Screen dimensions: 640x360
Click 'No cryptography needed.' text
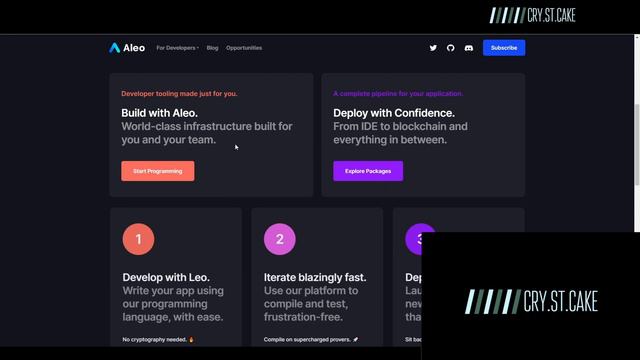pyautogui.click(x=155, y=340)
